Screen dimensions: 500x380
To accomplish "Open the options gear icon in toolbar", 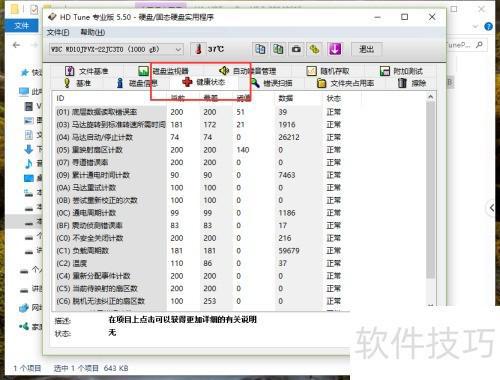I will coord(314,49).
